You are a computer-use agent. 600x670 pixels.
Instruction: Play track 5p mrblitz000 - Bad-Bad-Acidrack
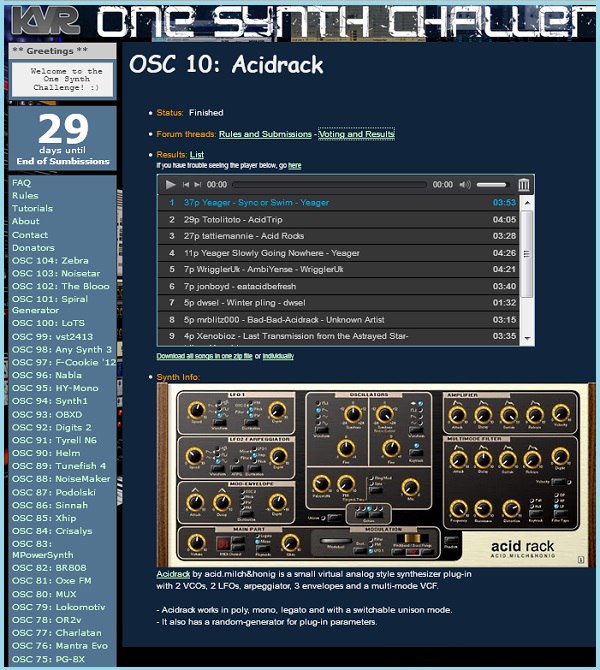(x=338, y=320)
